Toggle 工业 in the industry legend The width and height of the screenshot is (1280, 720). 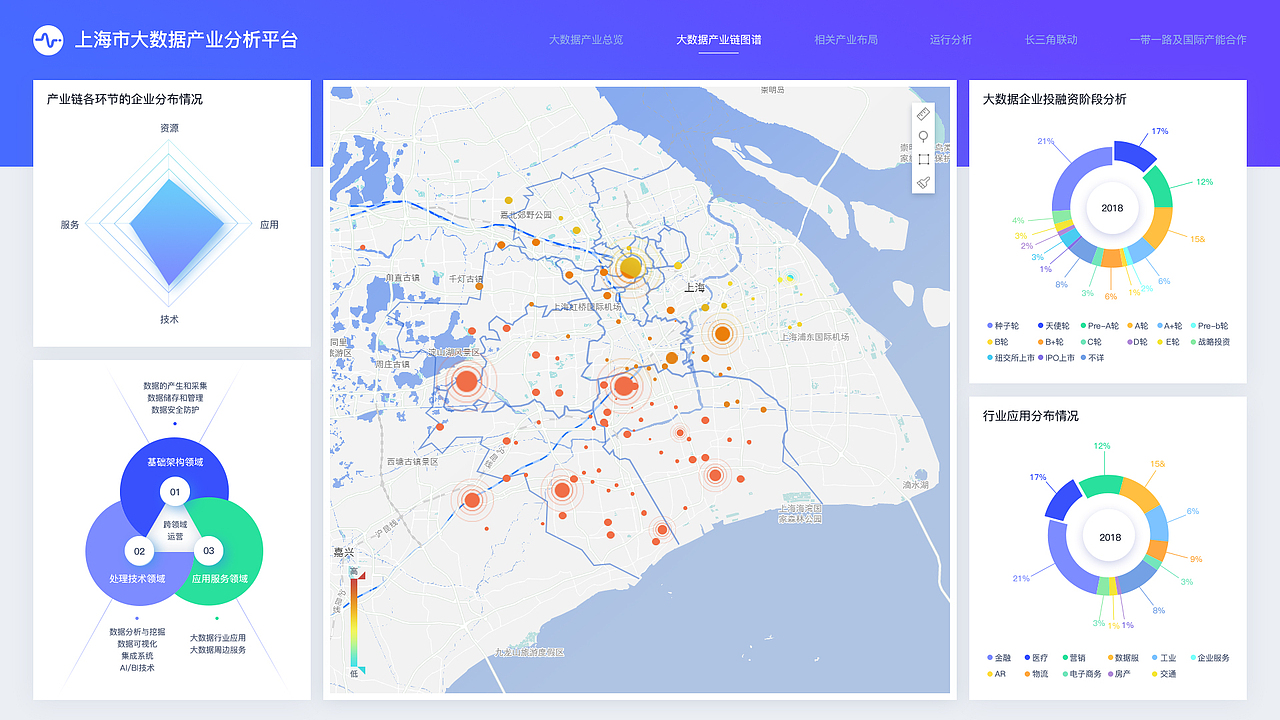coord(1163,658)
